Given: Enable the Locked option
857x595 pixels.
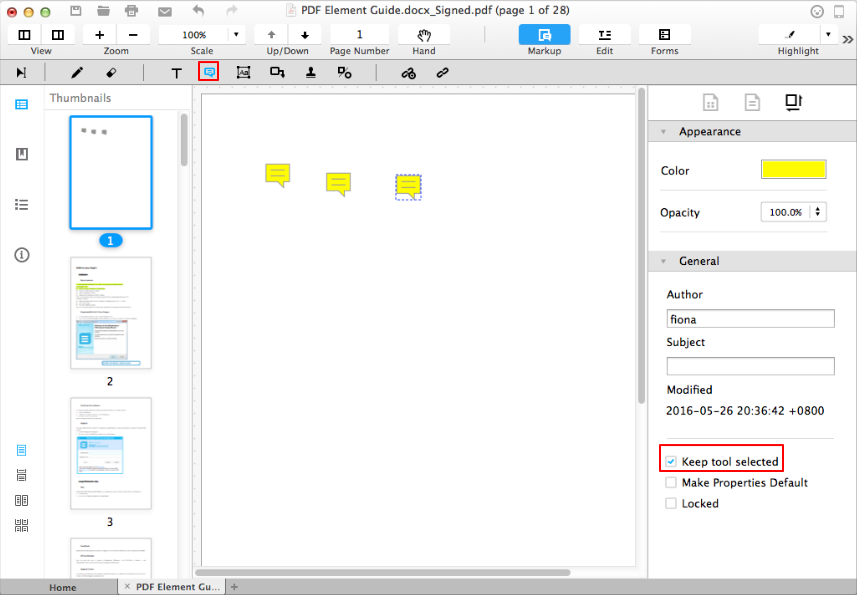Looking at the screenshot, I should click(670, 503).
